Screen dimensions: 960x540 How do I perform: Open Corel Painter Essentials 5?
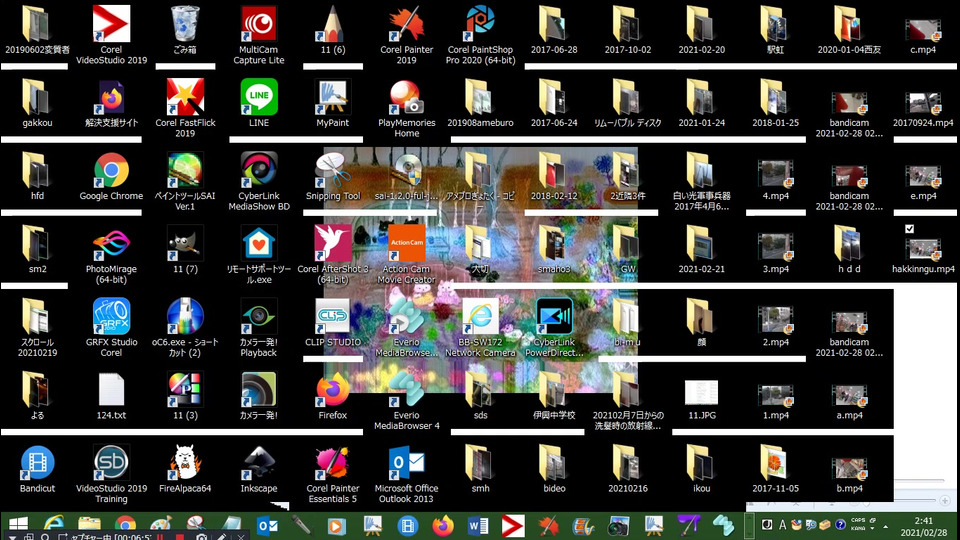pos(332,473)
